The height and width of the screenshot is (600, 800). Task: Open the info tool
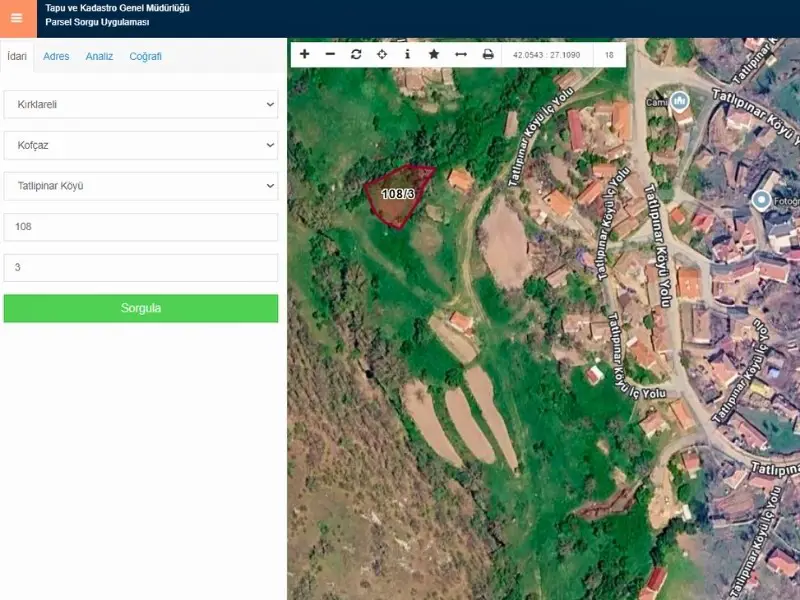[x=407, y=54]
